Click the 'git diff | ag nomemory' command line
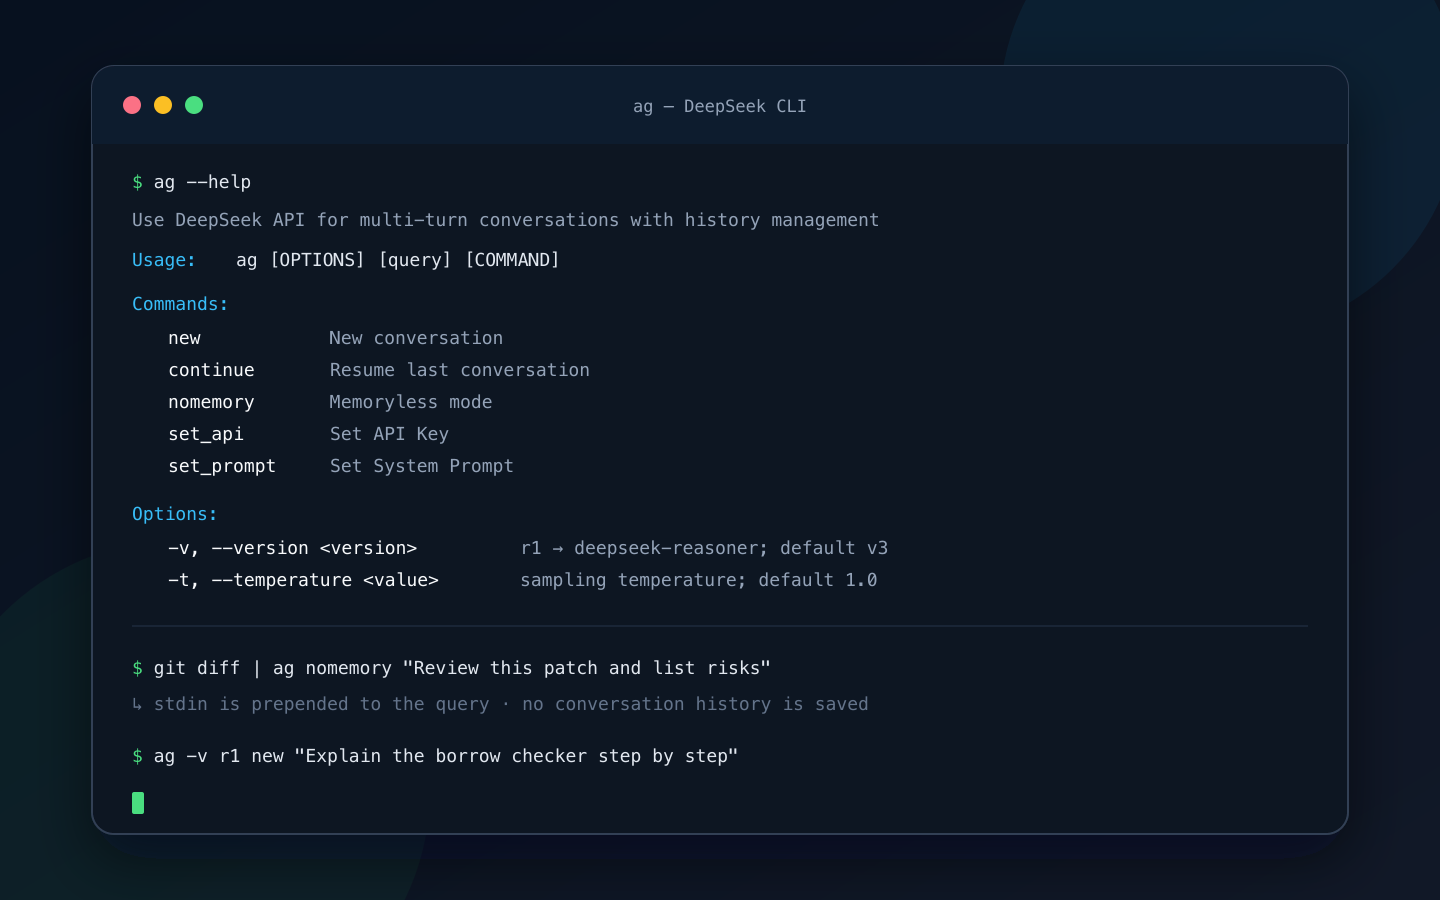The image size is (1440, 900). 451,668
